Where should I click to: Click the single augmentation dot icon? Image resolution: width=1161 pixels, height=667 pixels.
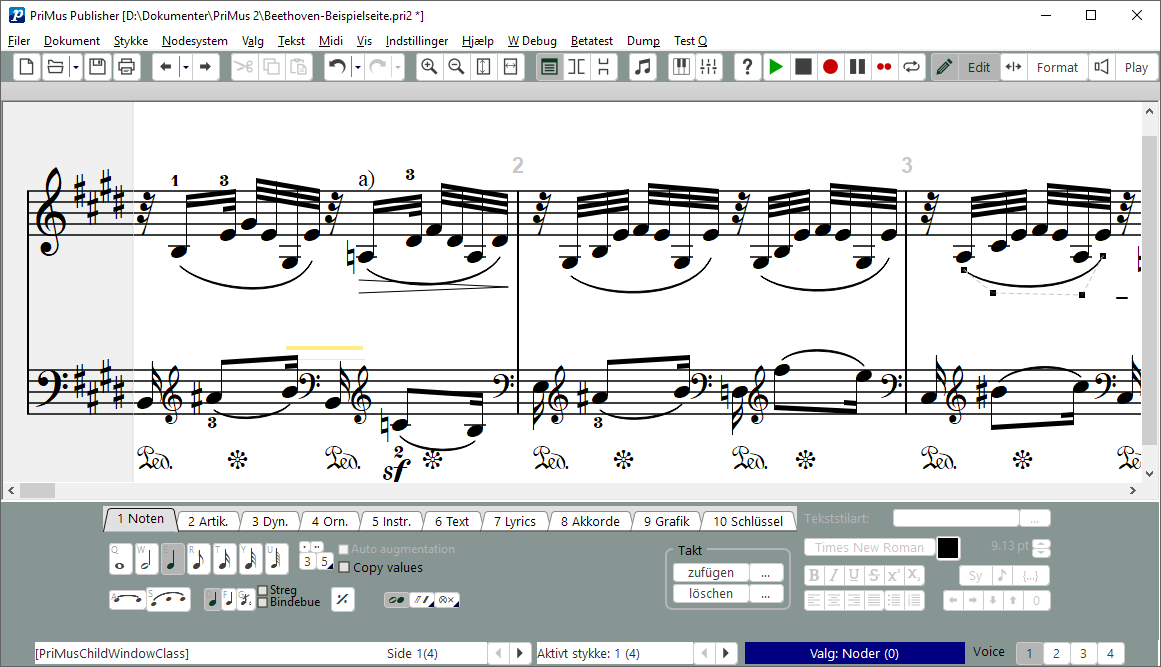click(x=305, y=546)
